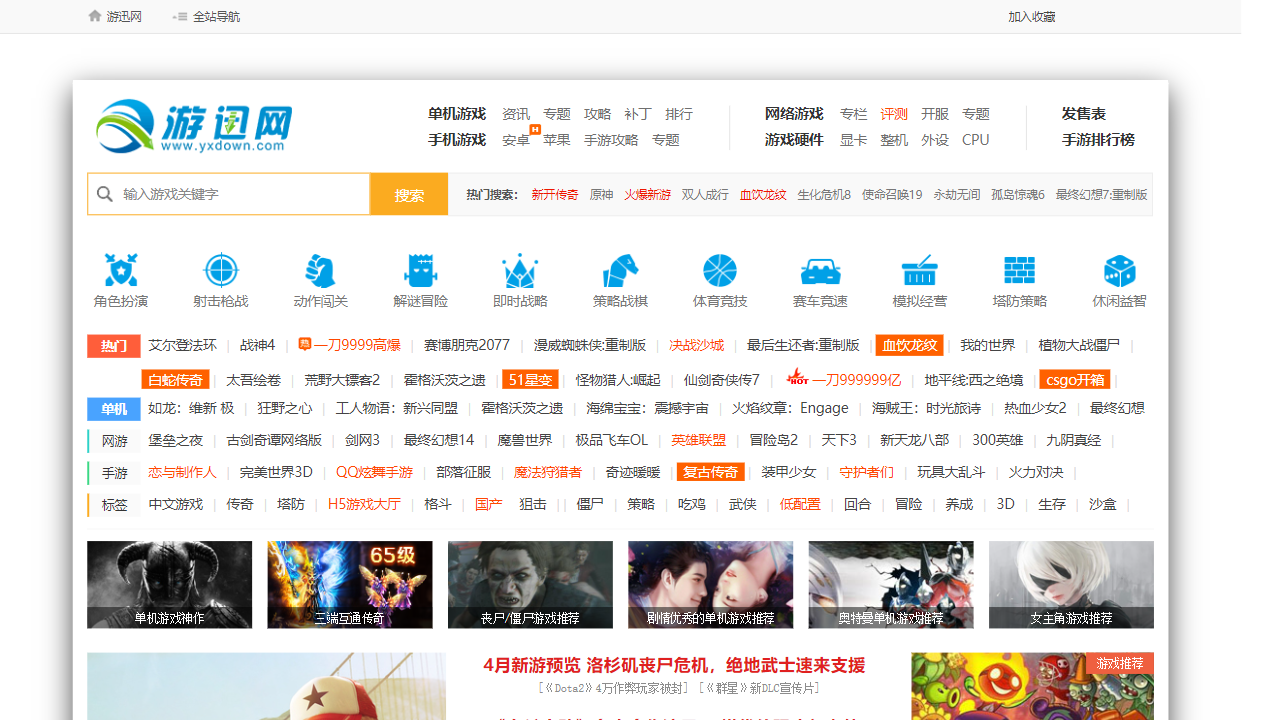Click the 游迅网 site logo

(192, 127)
